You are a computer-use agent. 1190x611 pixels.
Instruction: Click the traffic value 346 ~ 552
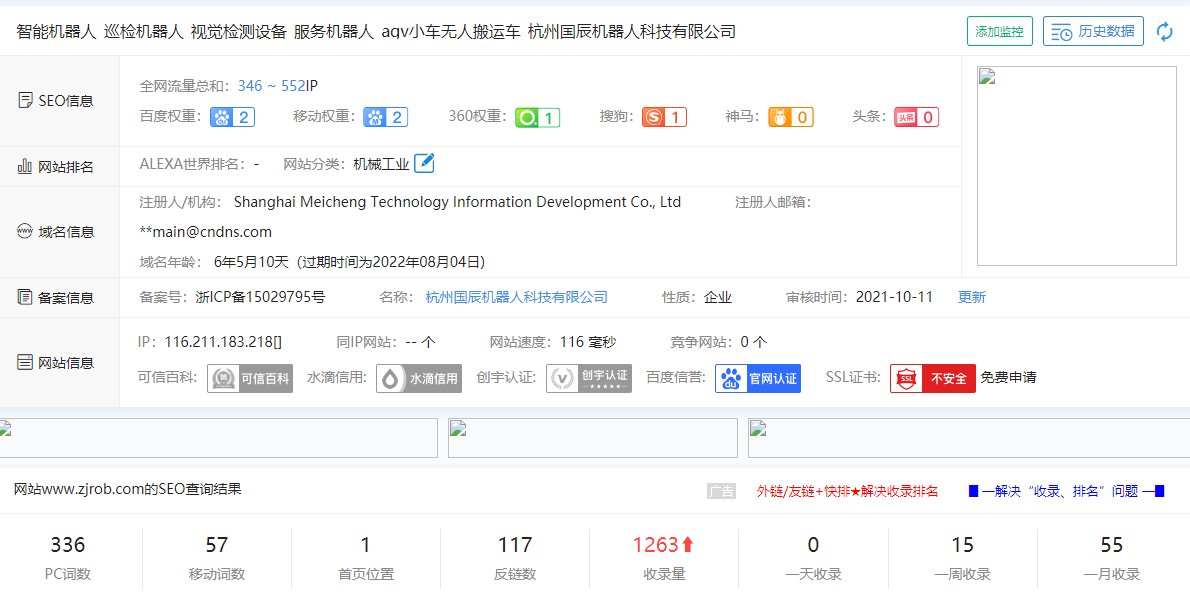point(272,86)
